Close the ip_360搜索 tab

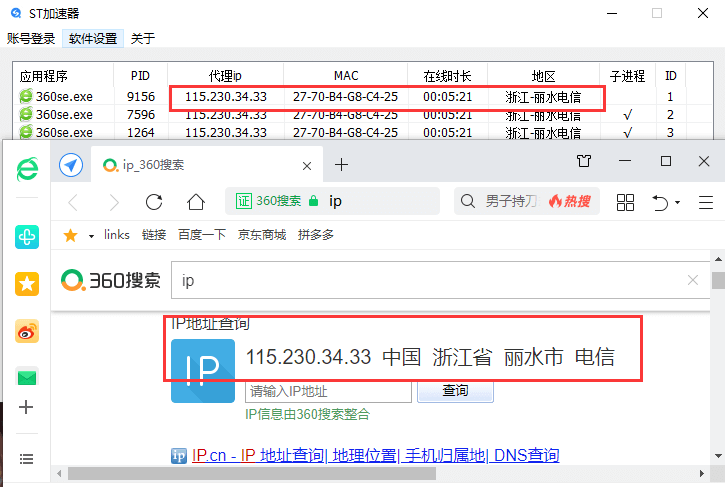(307, 166)
